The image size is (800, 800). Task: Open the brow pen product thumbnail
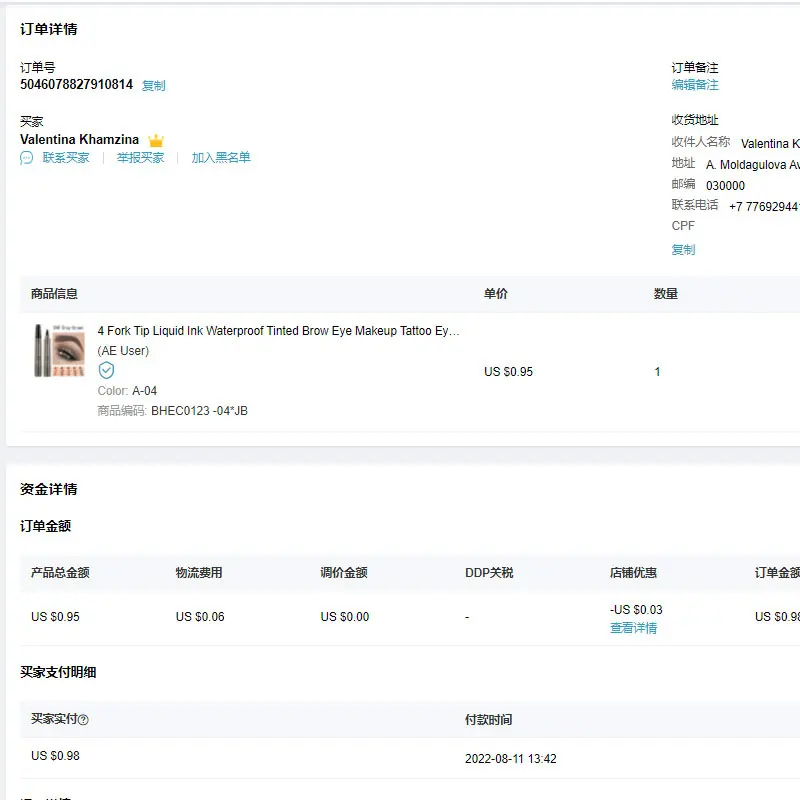59,349
